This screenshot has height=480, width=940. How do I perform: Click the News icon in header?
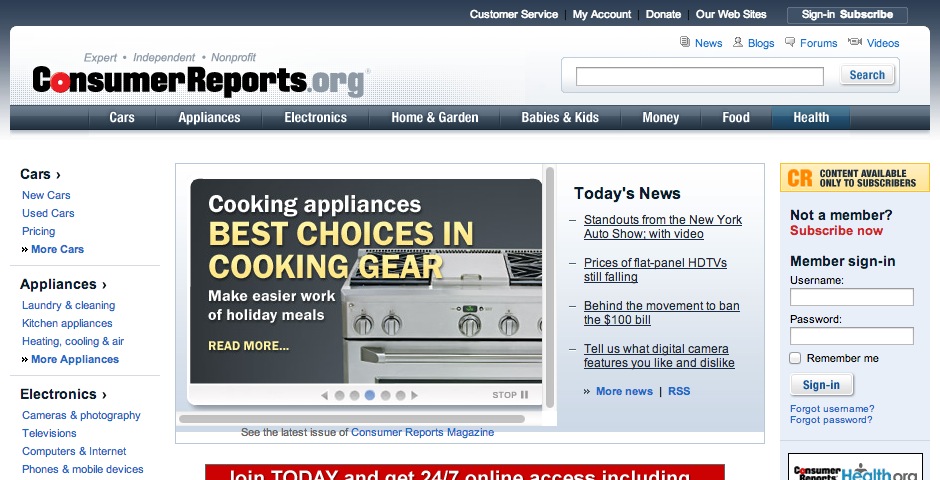coord(685,42)
